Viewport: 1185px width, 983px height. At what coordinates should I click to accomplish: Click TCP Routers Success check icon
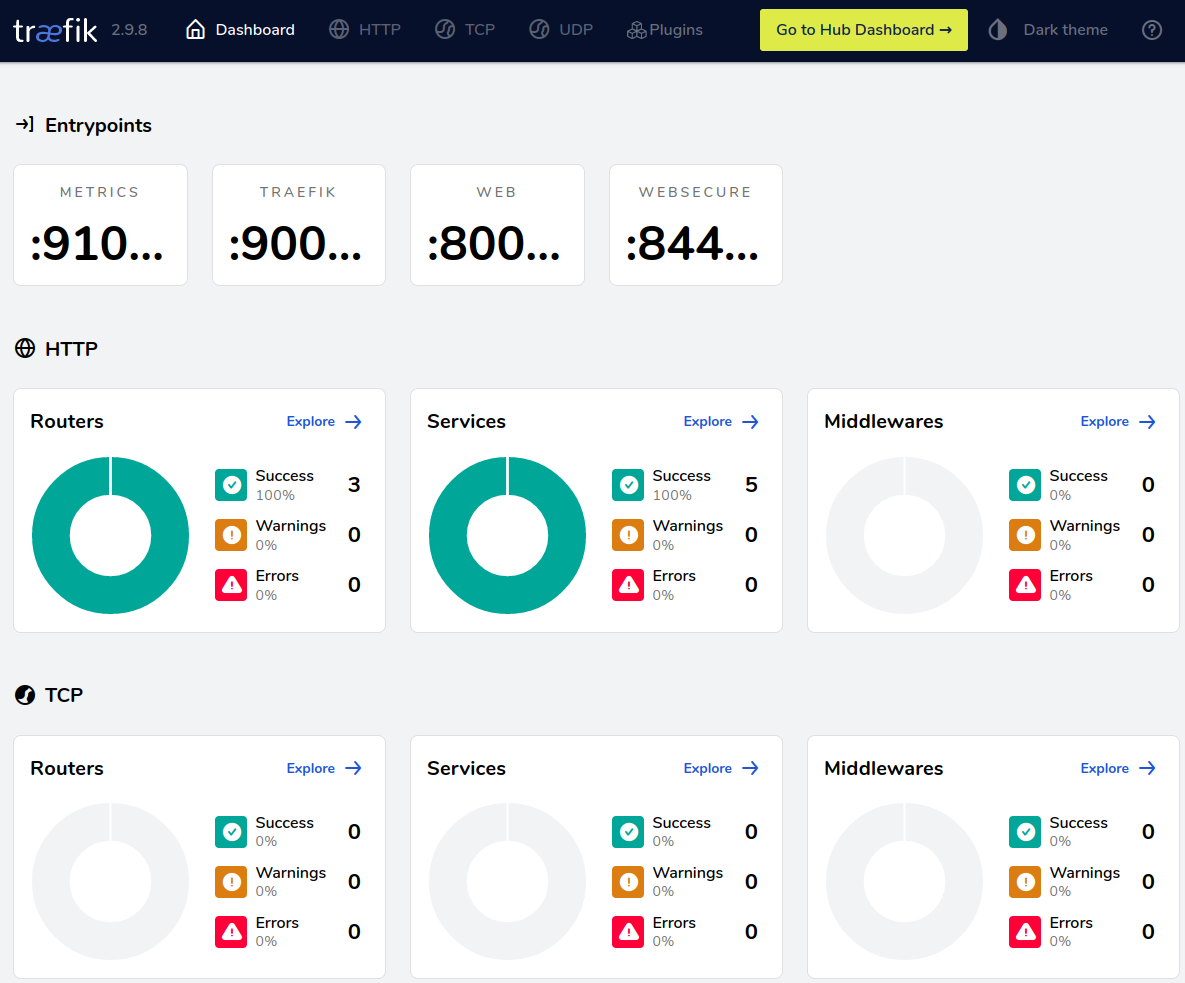[x=231, y=832]
